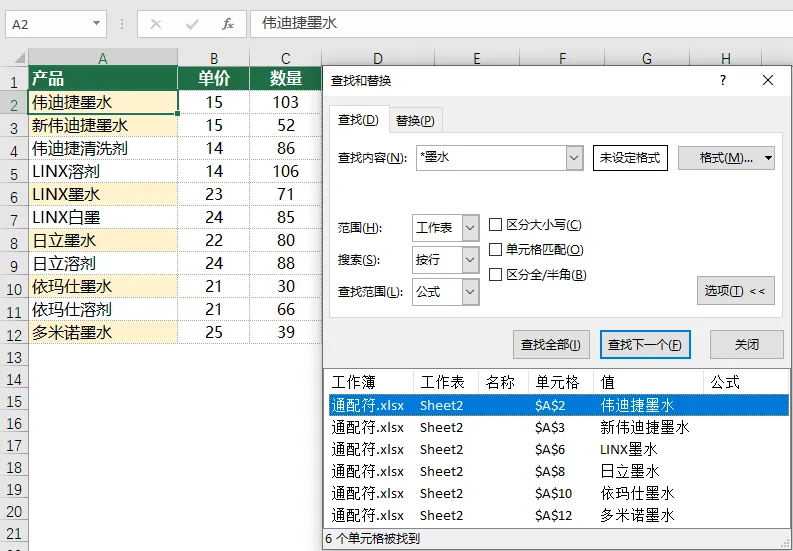
Task: Click the formula bar confirm checkmark icon
Action: (192, 24)
